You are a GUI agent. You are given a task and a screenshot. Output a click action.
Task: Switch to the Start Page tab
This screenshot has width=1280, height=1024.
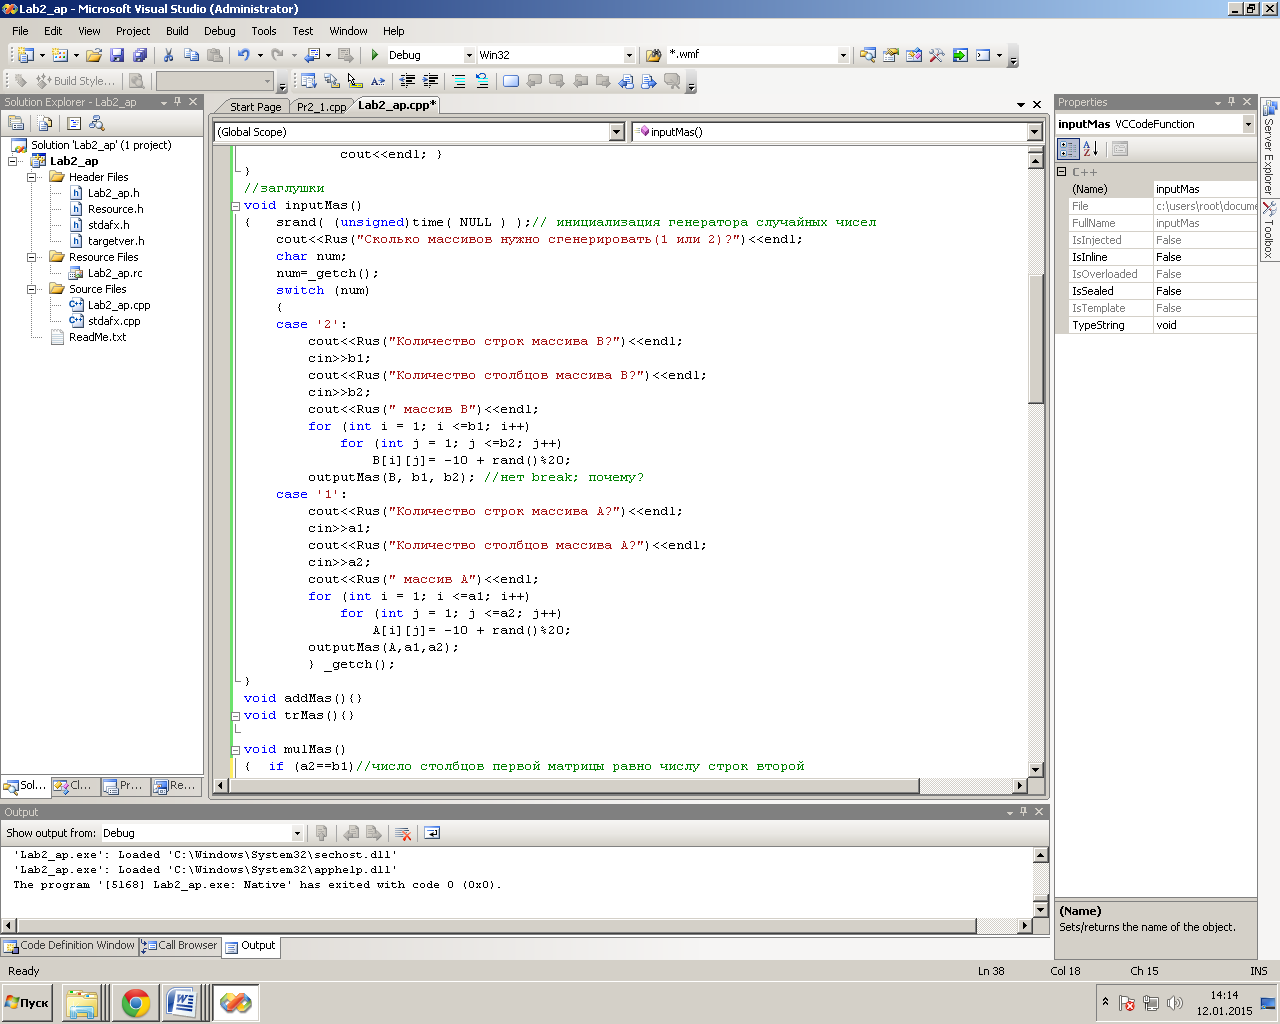tap(255, 107)
